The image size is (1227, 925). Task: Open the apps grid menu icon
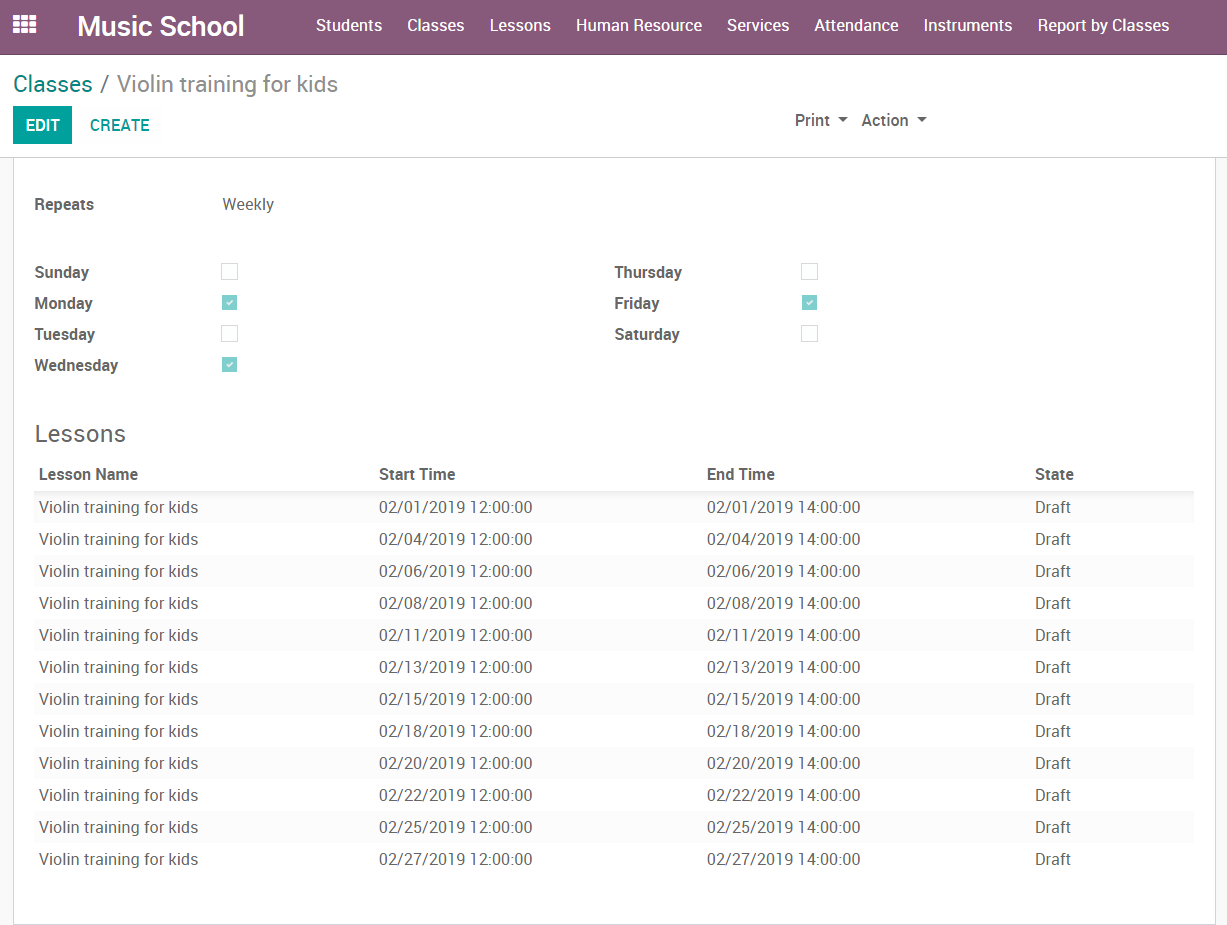pos(24,25)
